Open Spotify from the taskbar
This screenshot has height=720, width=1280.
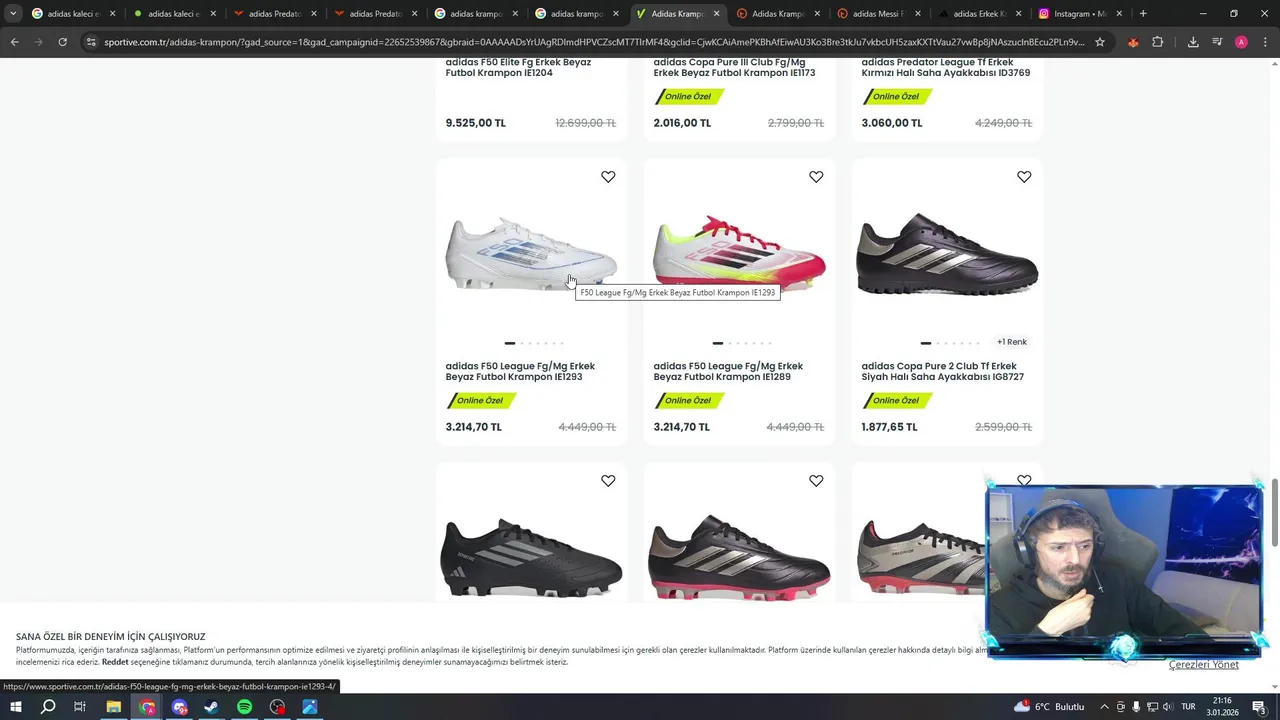[x=244, y=707]
